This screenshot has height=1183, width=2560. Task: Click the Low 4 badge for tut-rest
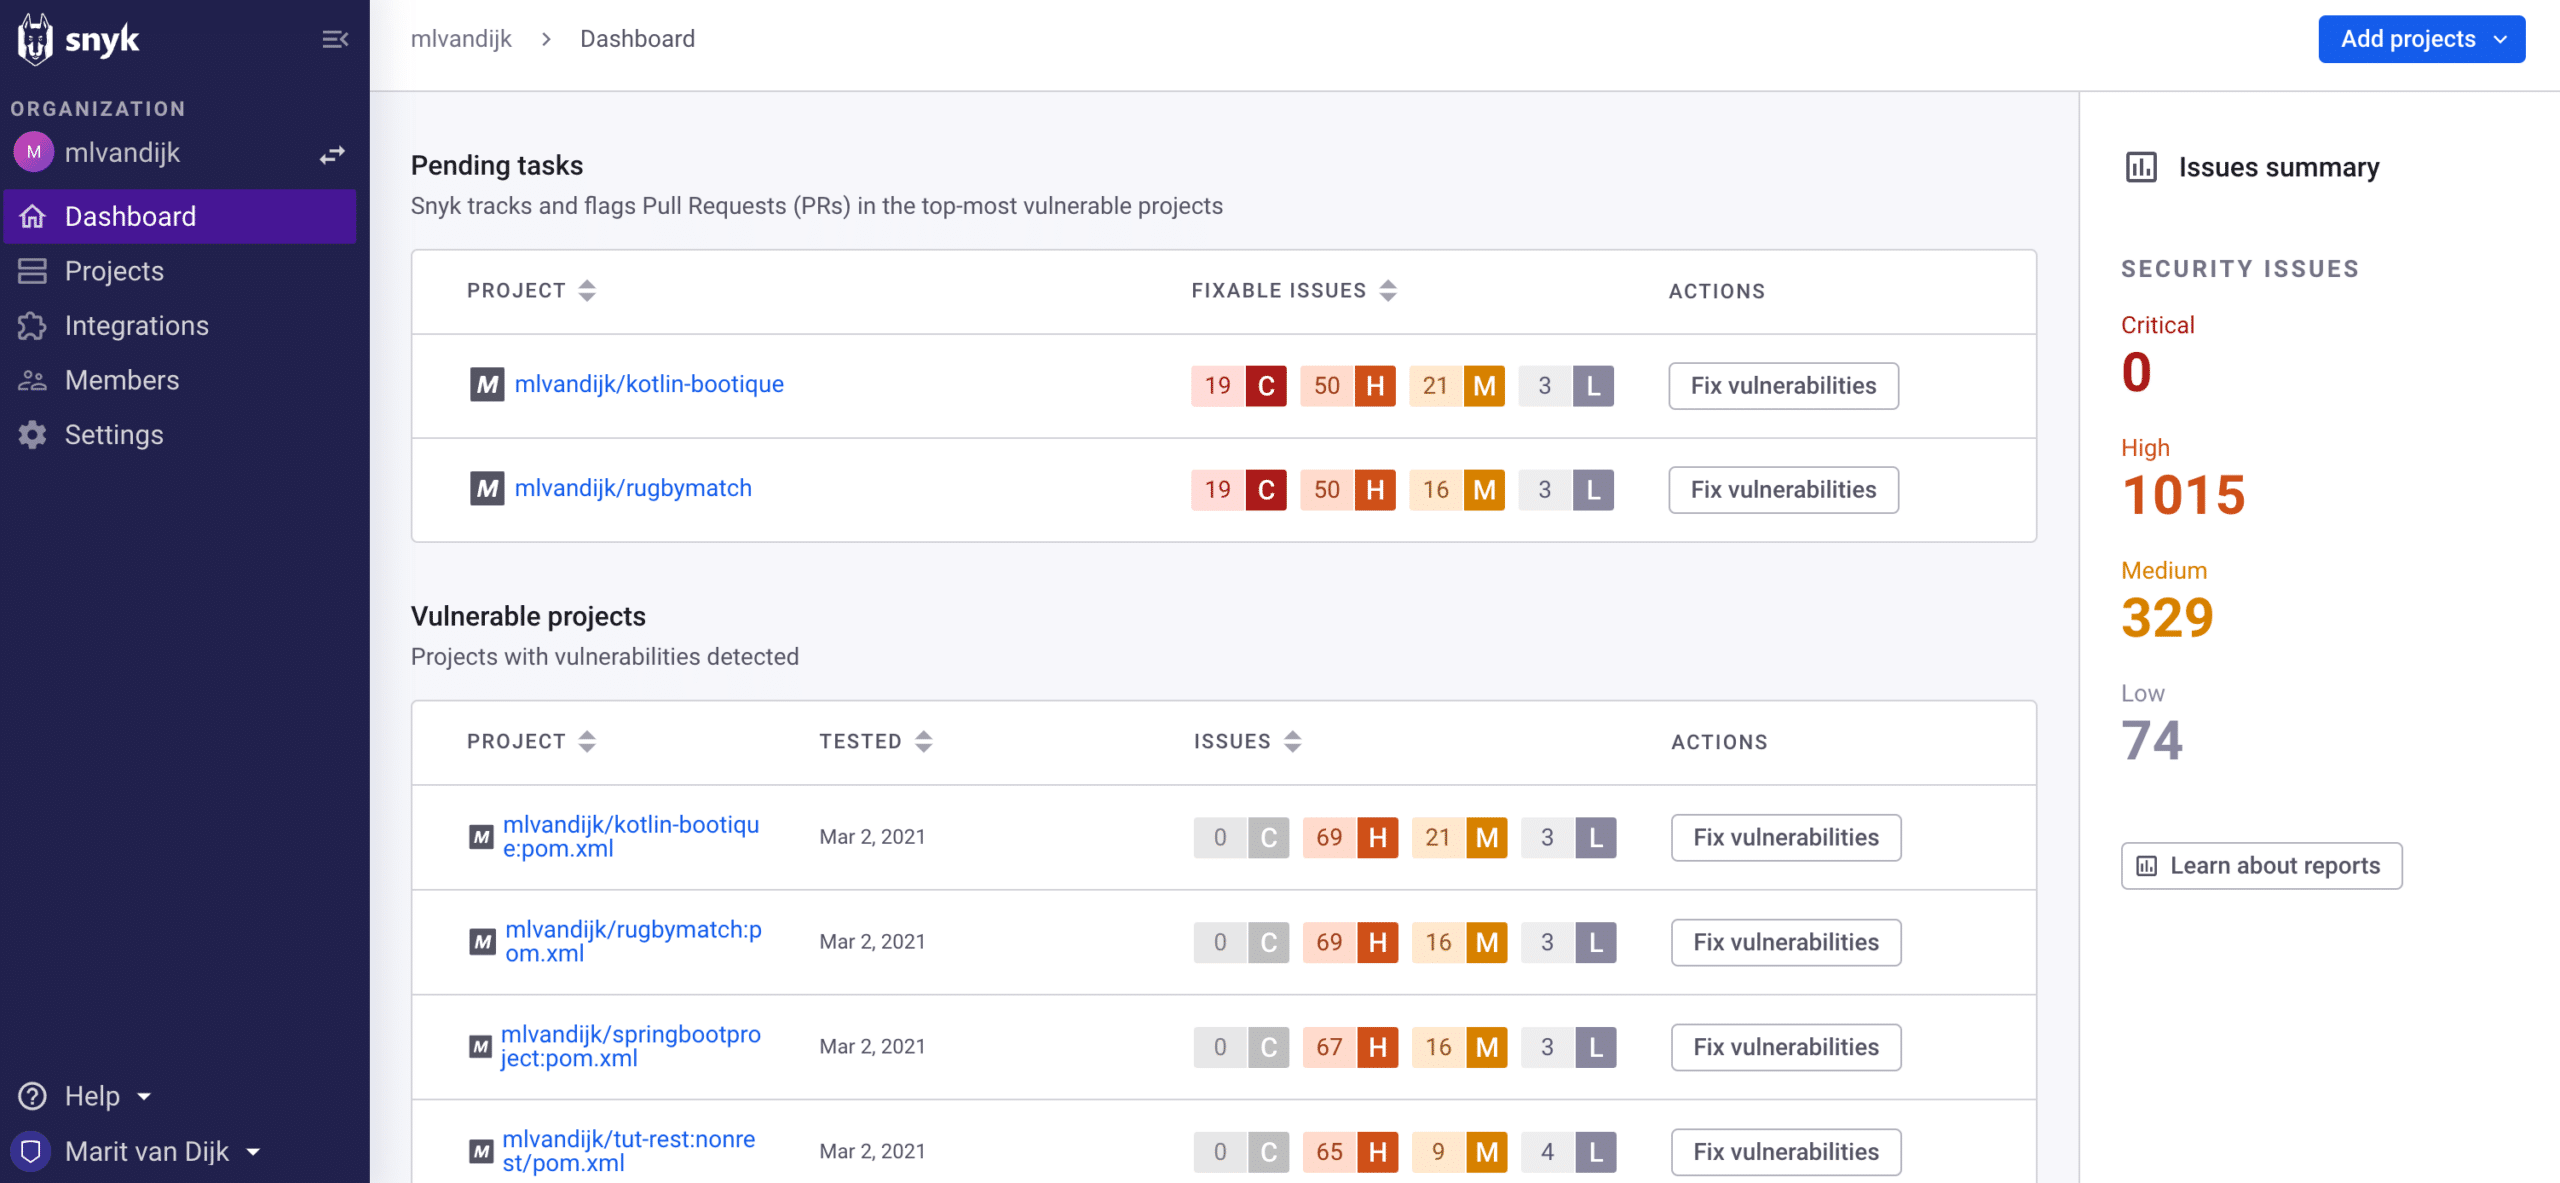tap(1568, 1152)
